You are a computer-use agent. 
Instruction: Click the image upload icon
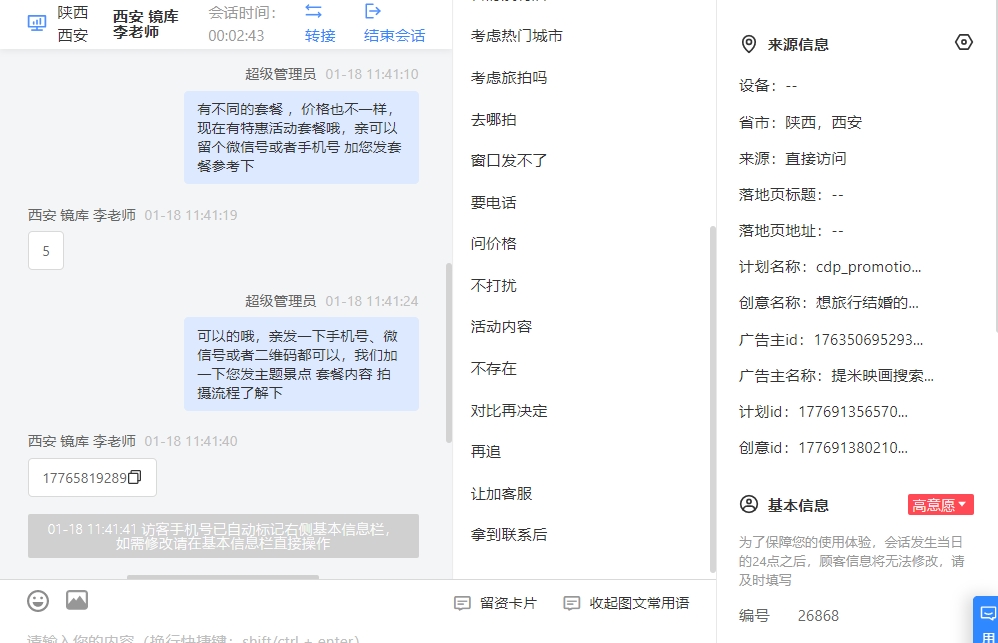point(77,600)
